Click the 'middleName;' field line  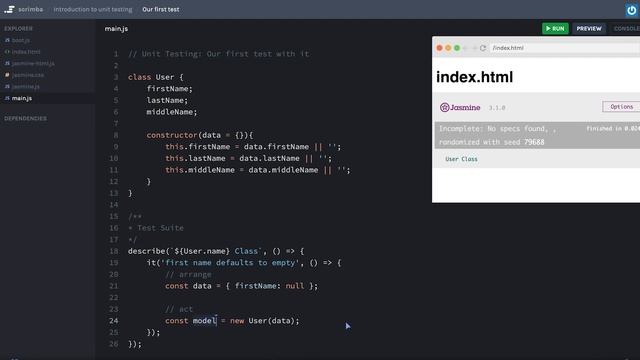172,112
